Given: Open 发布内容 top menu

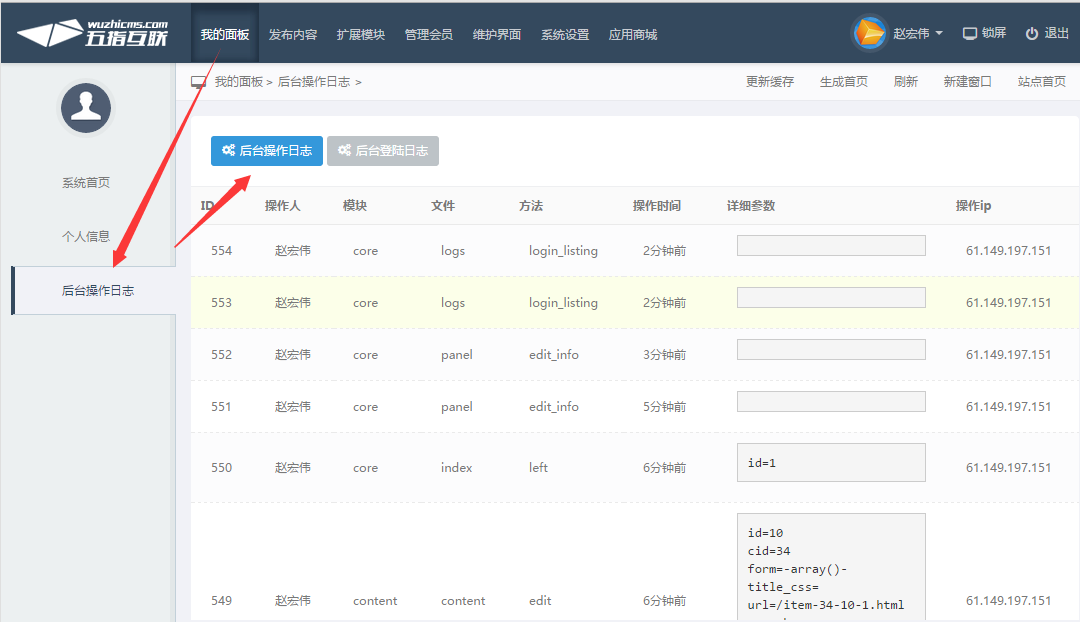Looking at the screenshot, I should [x=293, y=34].
